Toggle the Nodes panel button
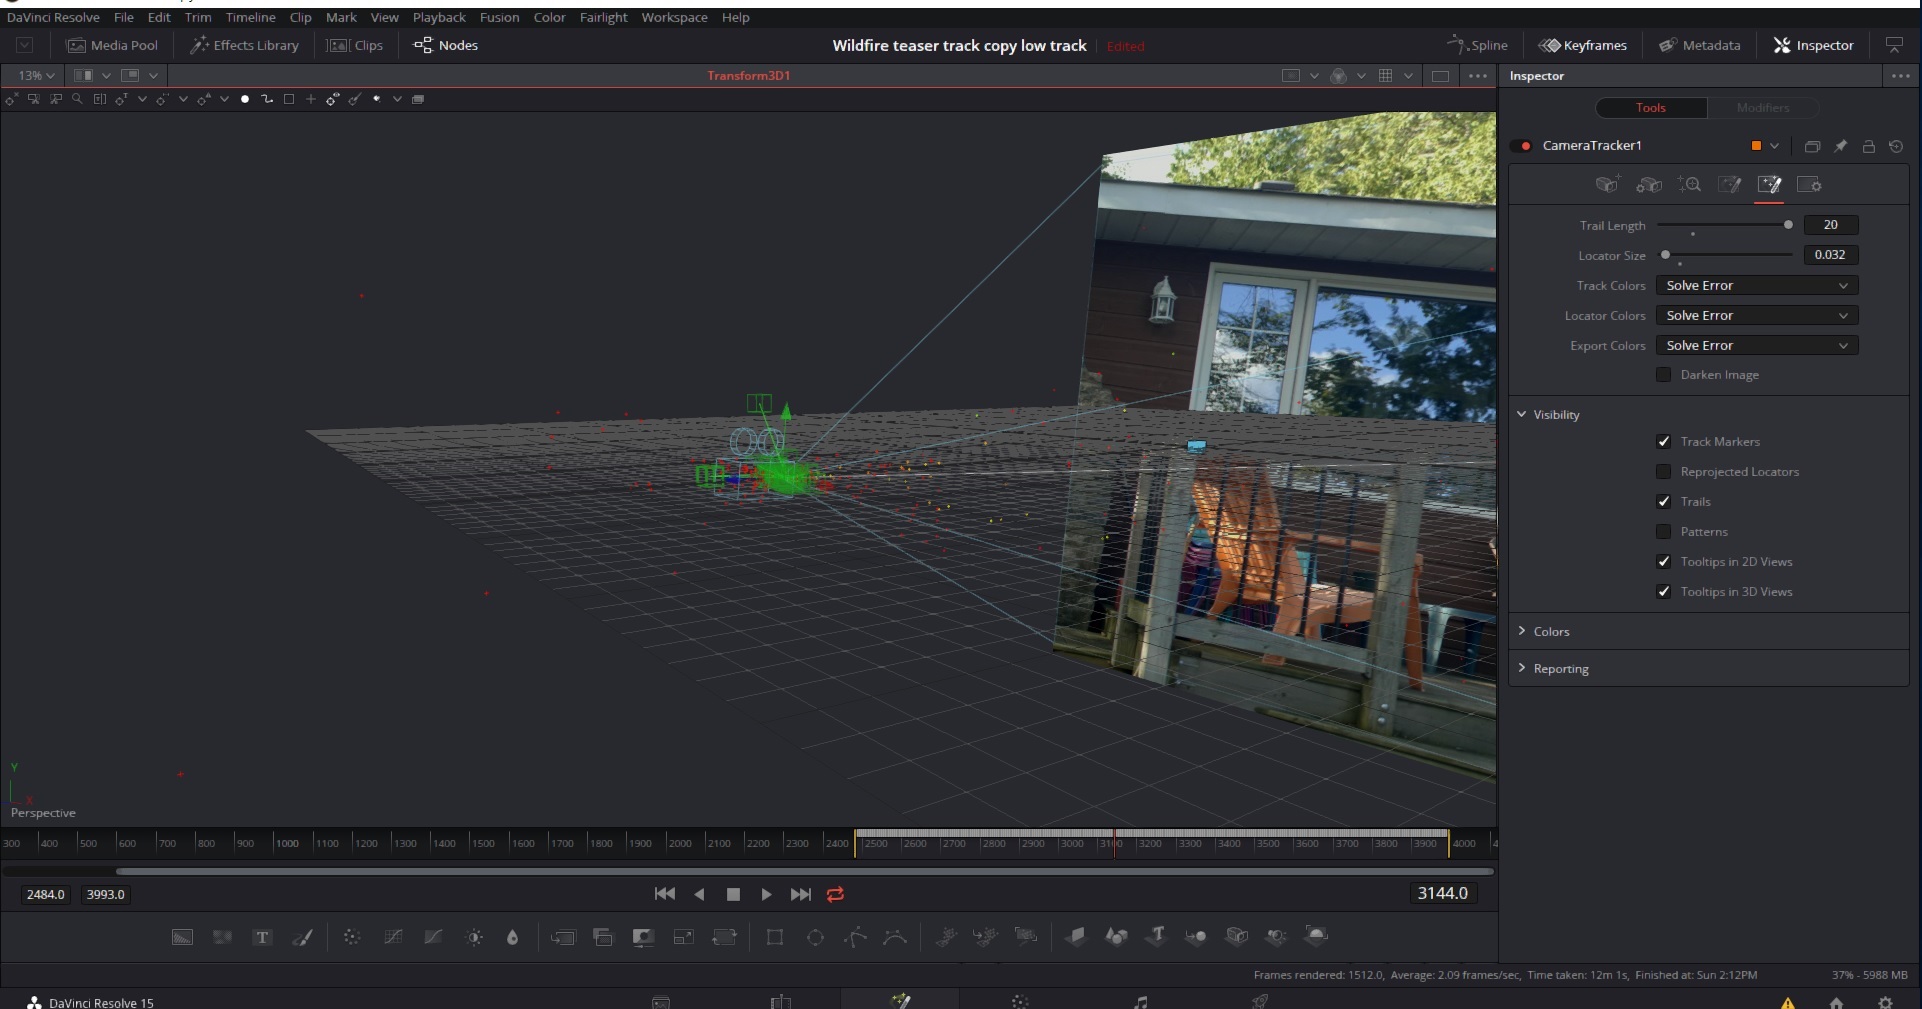The height and width of the screenshot is (1009, 1922). (446, 45)
